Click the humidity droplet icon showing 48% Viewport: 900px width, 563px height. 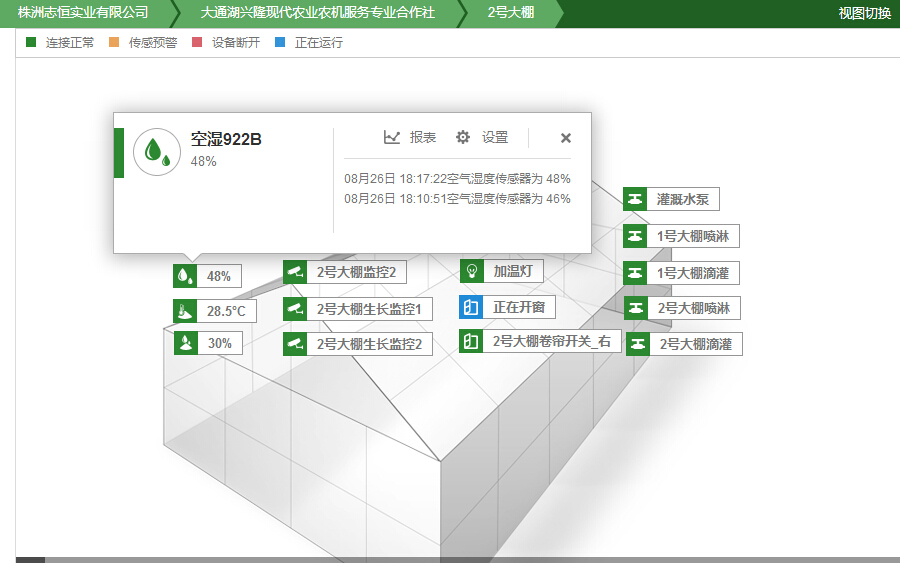pyautogui.click(x=186, y=276)
